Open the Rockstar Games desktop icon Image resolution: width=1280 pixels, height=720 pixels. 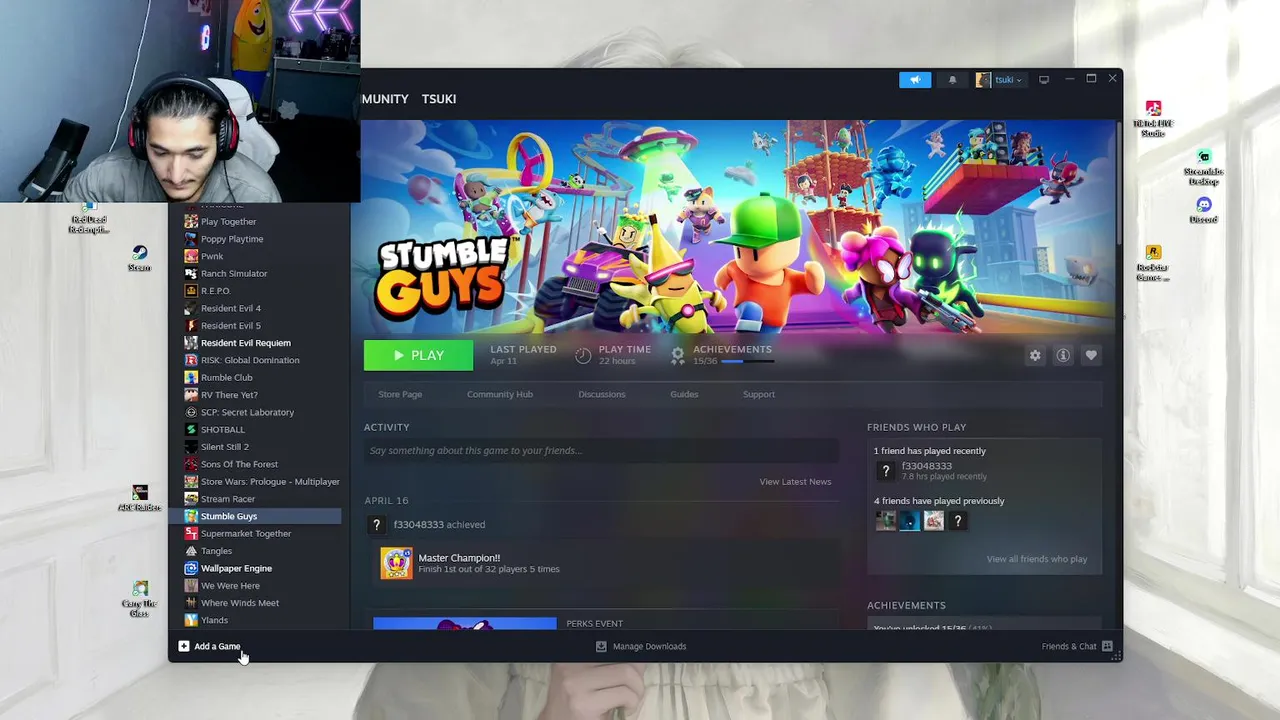[1153, 264]
